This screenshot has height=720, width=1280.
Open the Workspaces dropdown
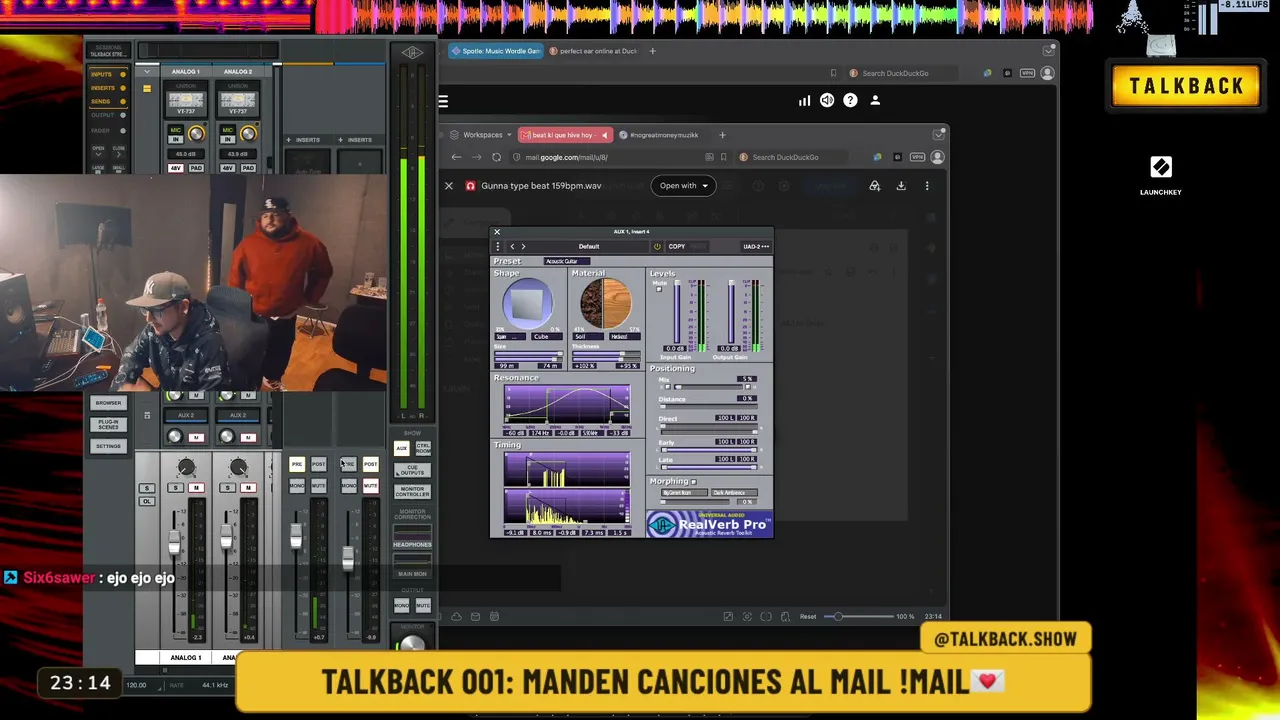tap(481, 135)
